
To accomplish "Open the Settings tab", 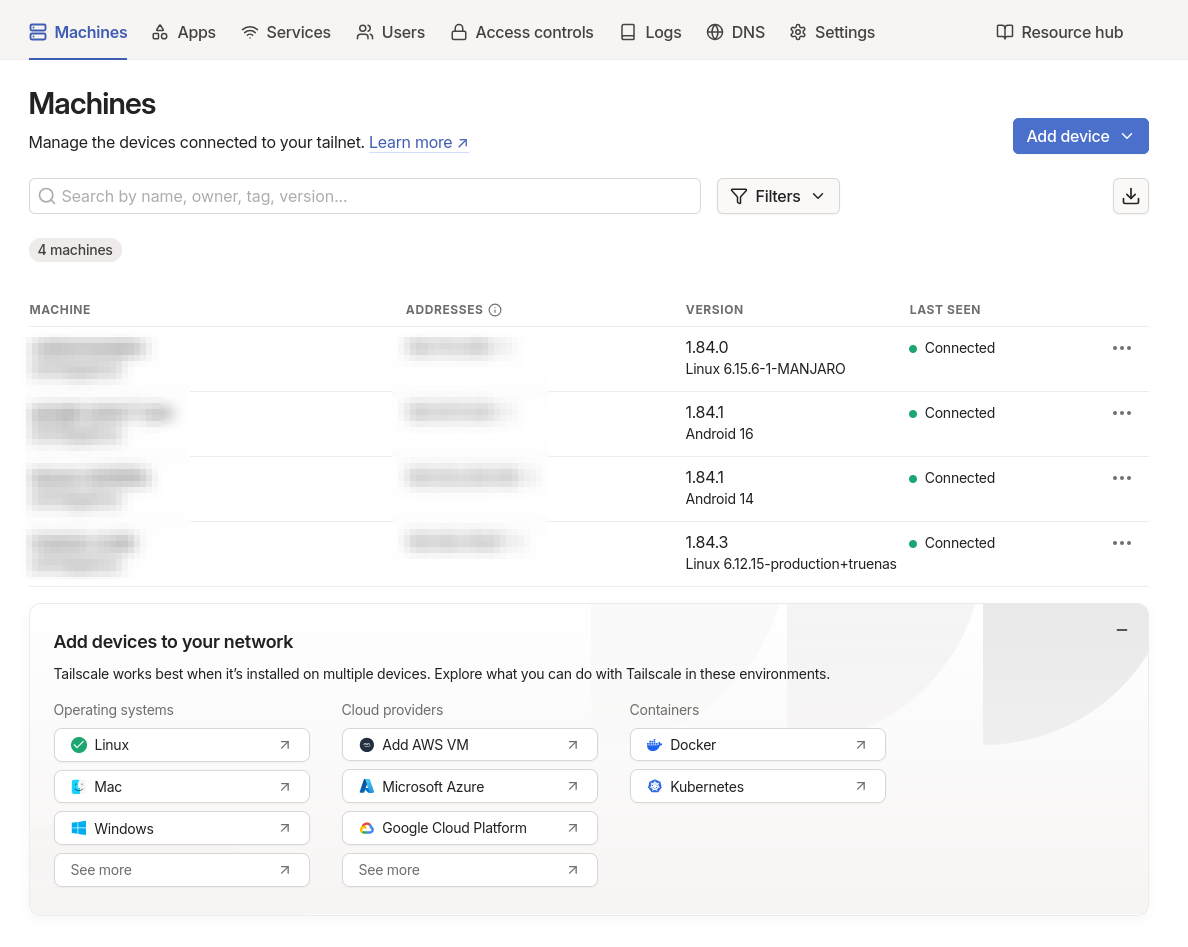I will pos(832,33).
